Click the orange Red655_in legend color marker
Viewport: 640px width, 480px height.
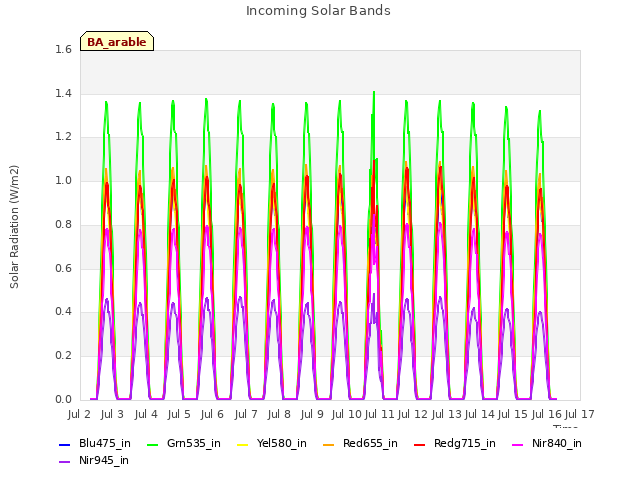point(329,444)
